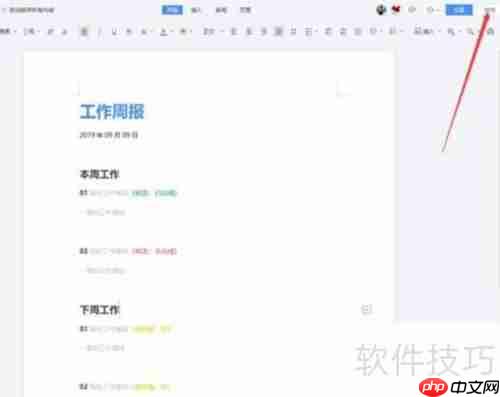This screenshot has width=500, height=397.
Task: Click the dark collaborator avatar
Action: click(x=381, y=10)
